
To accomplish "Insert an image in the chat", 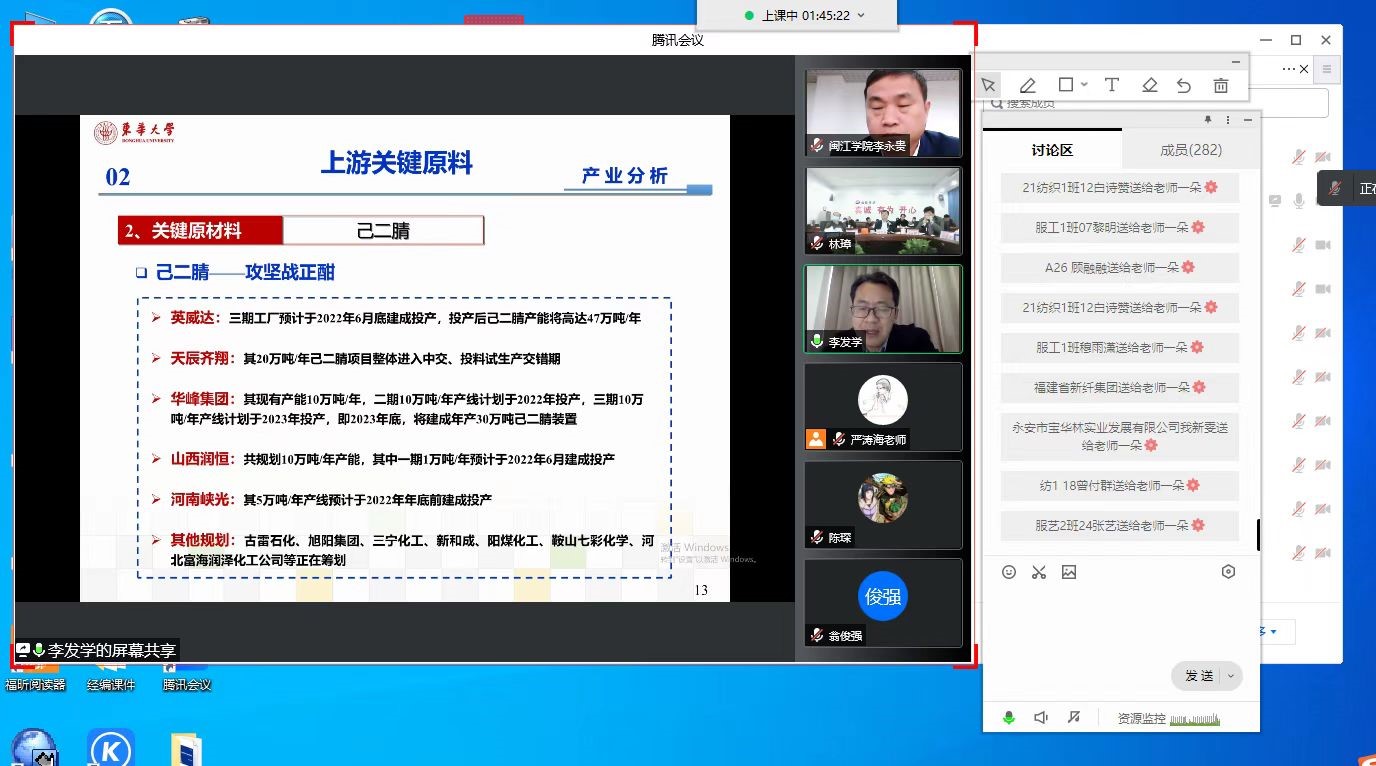I will pyautogui.click(x=1069, y=572).
